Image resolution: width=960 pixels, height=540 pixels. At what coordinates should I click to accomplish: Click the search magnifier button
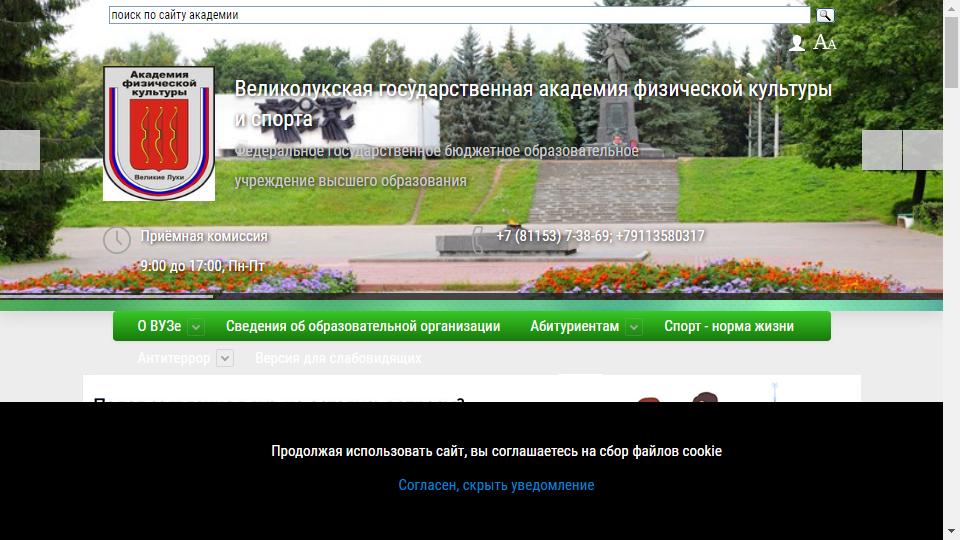[825, 15]
